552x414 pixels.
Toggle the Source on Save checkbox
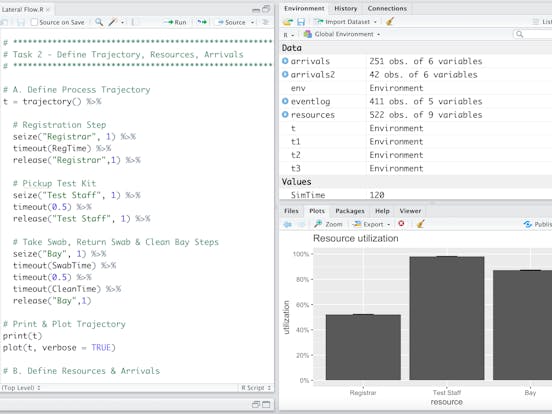coord(34,22)
